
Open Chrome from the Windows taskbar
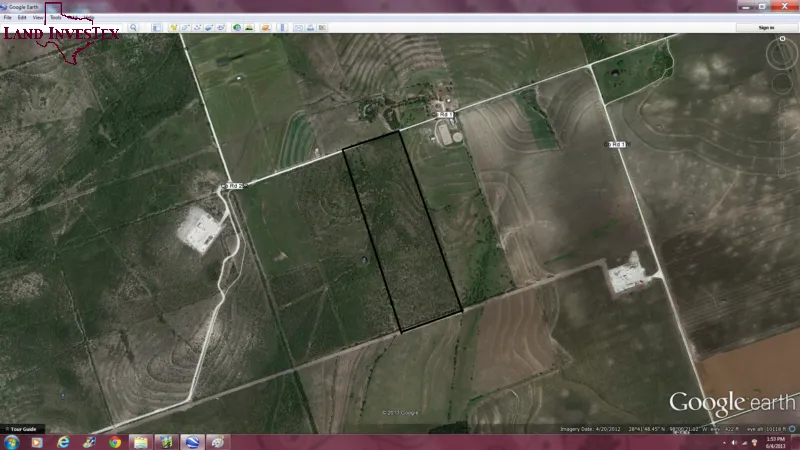coord(115,442)
